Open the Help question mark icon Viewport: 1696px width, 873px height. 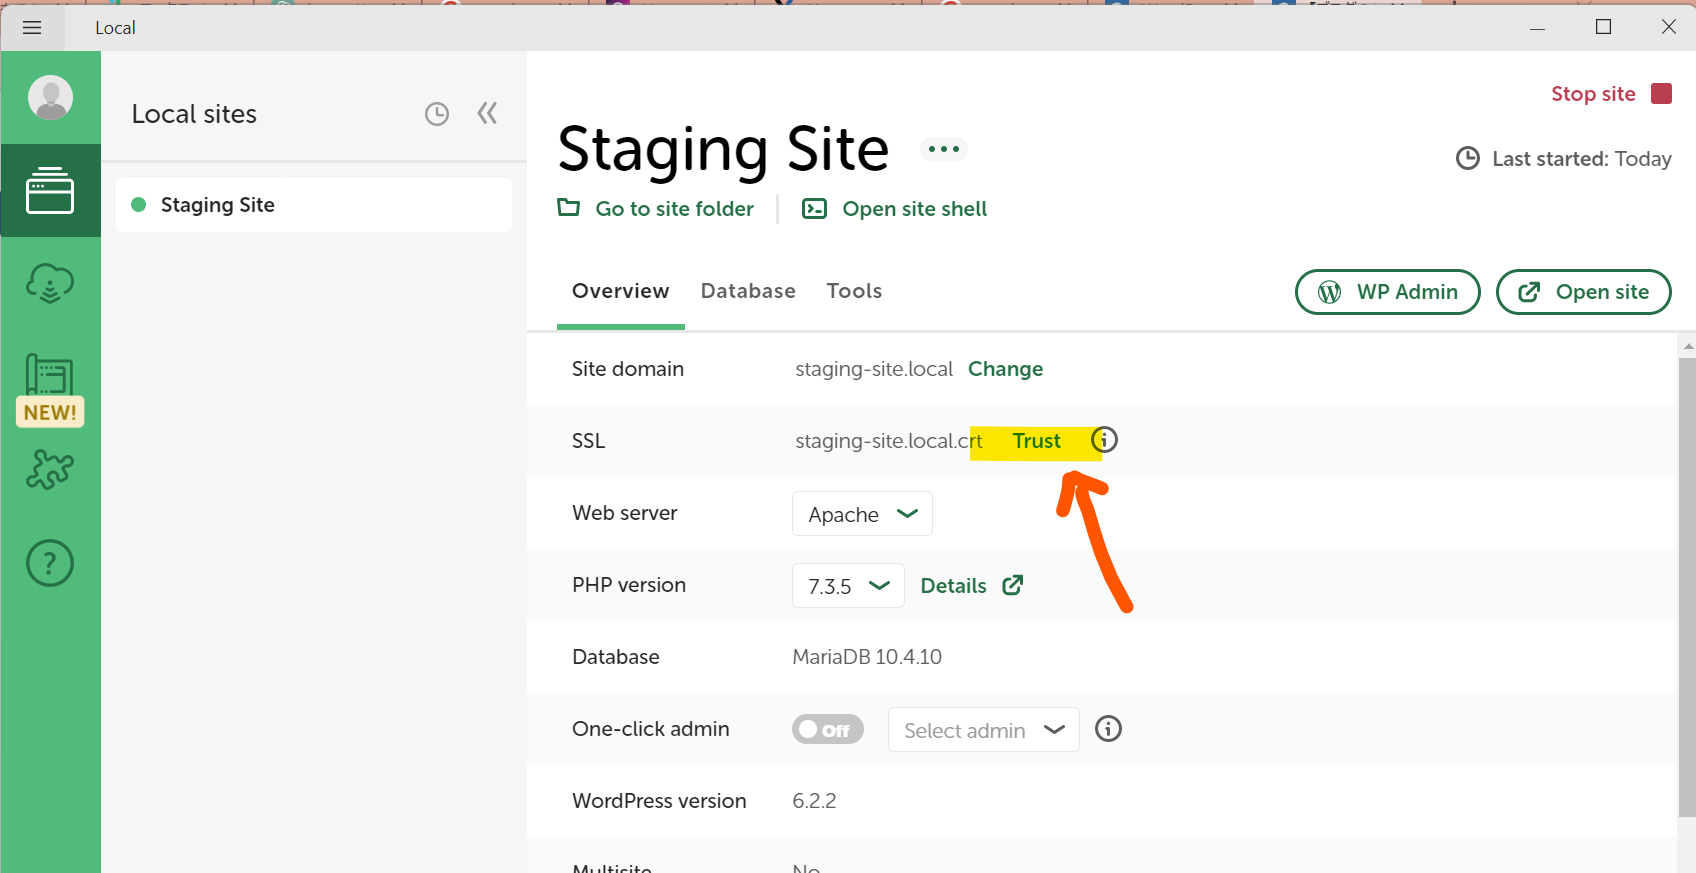coord(50,563)
